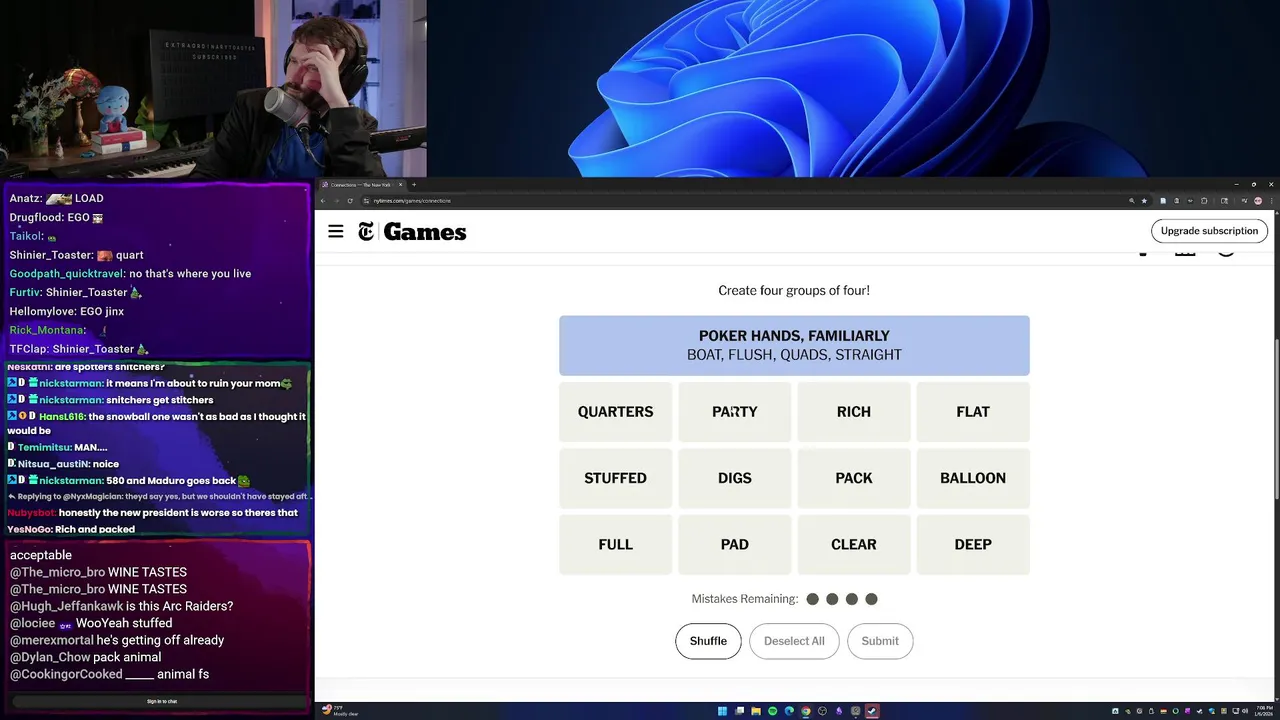Select the FULL tile
The image size is (1280, 720).
coord(615,544)
